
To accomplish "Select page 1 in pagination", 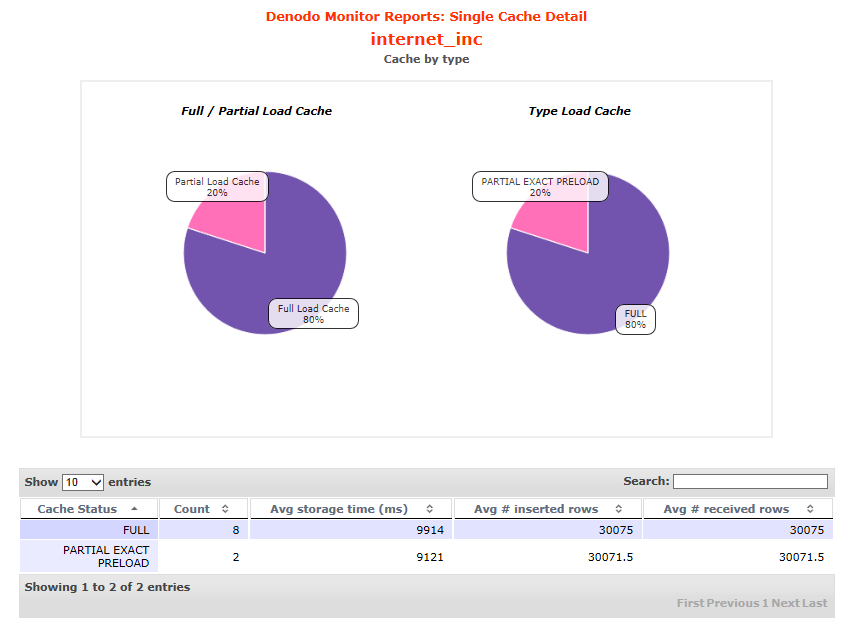I will point(765,603).
